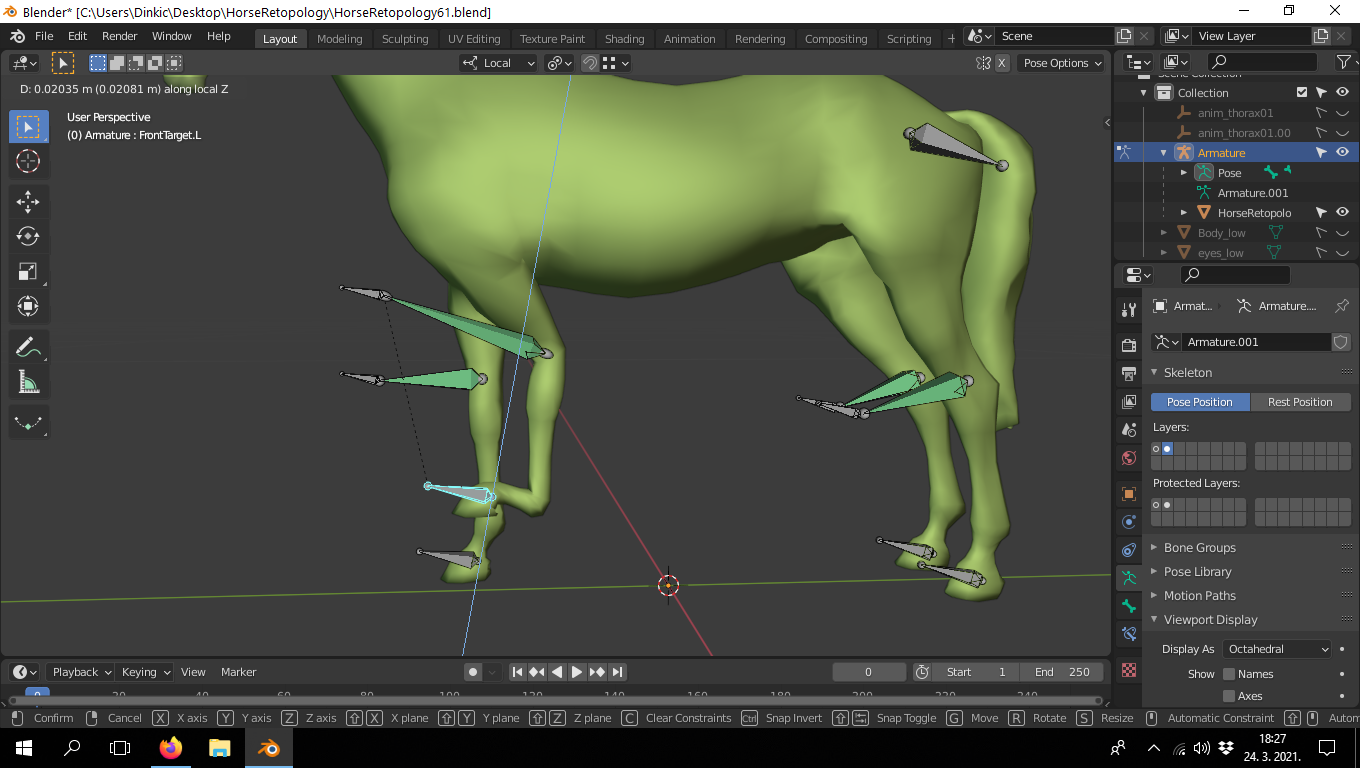1360x768 pixels.
Task: Open Display As Octahedral dropdown
Action: 1278,649
